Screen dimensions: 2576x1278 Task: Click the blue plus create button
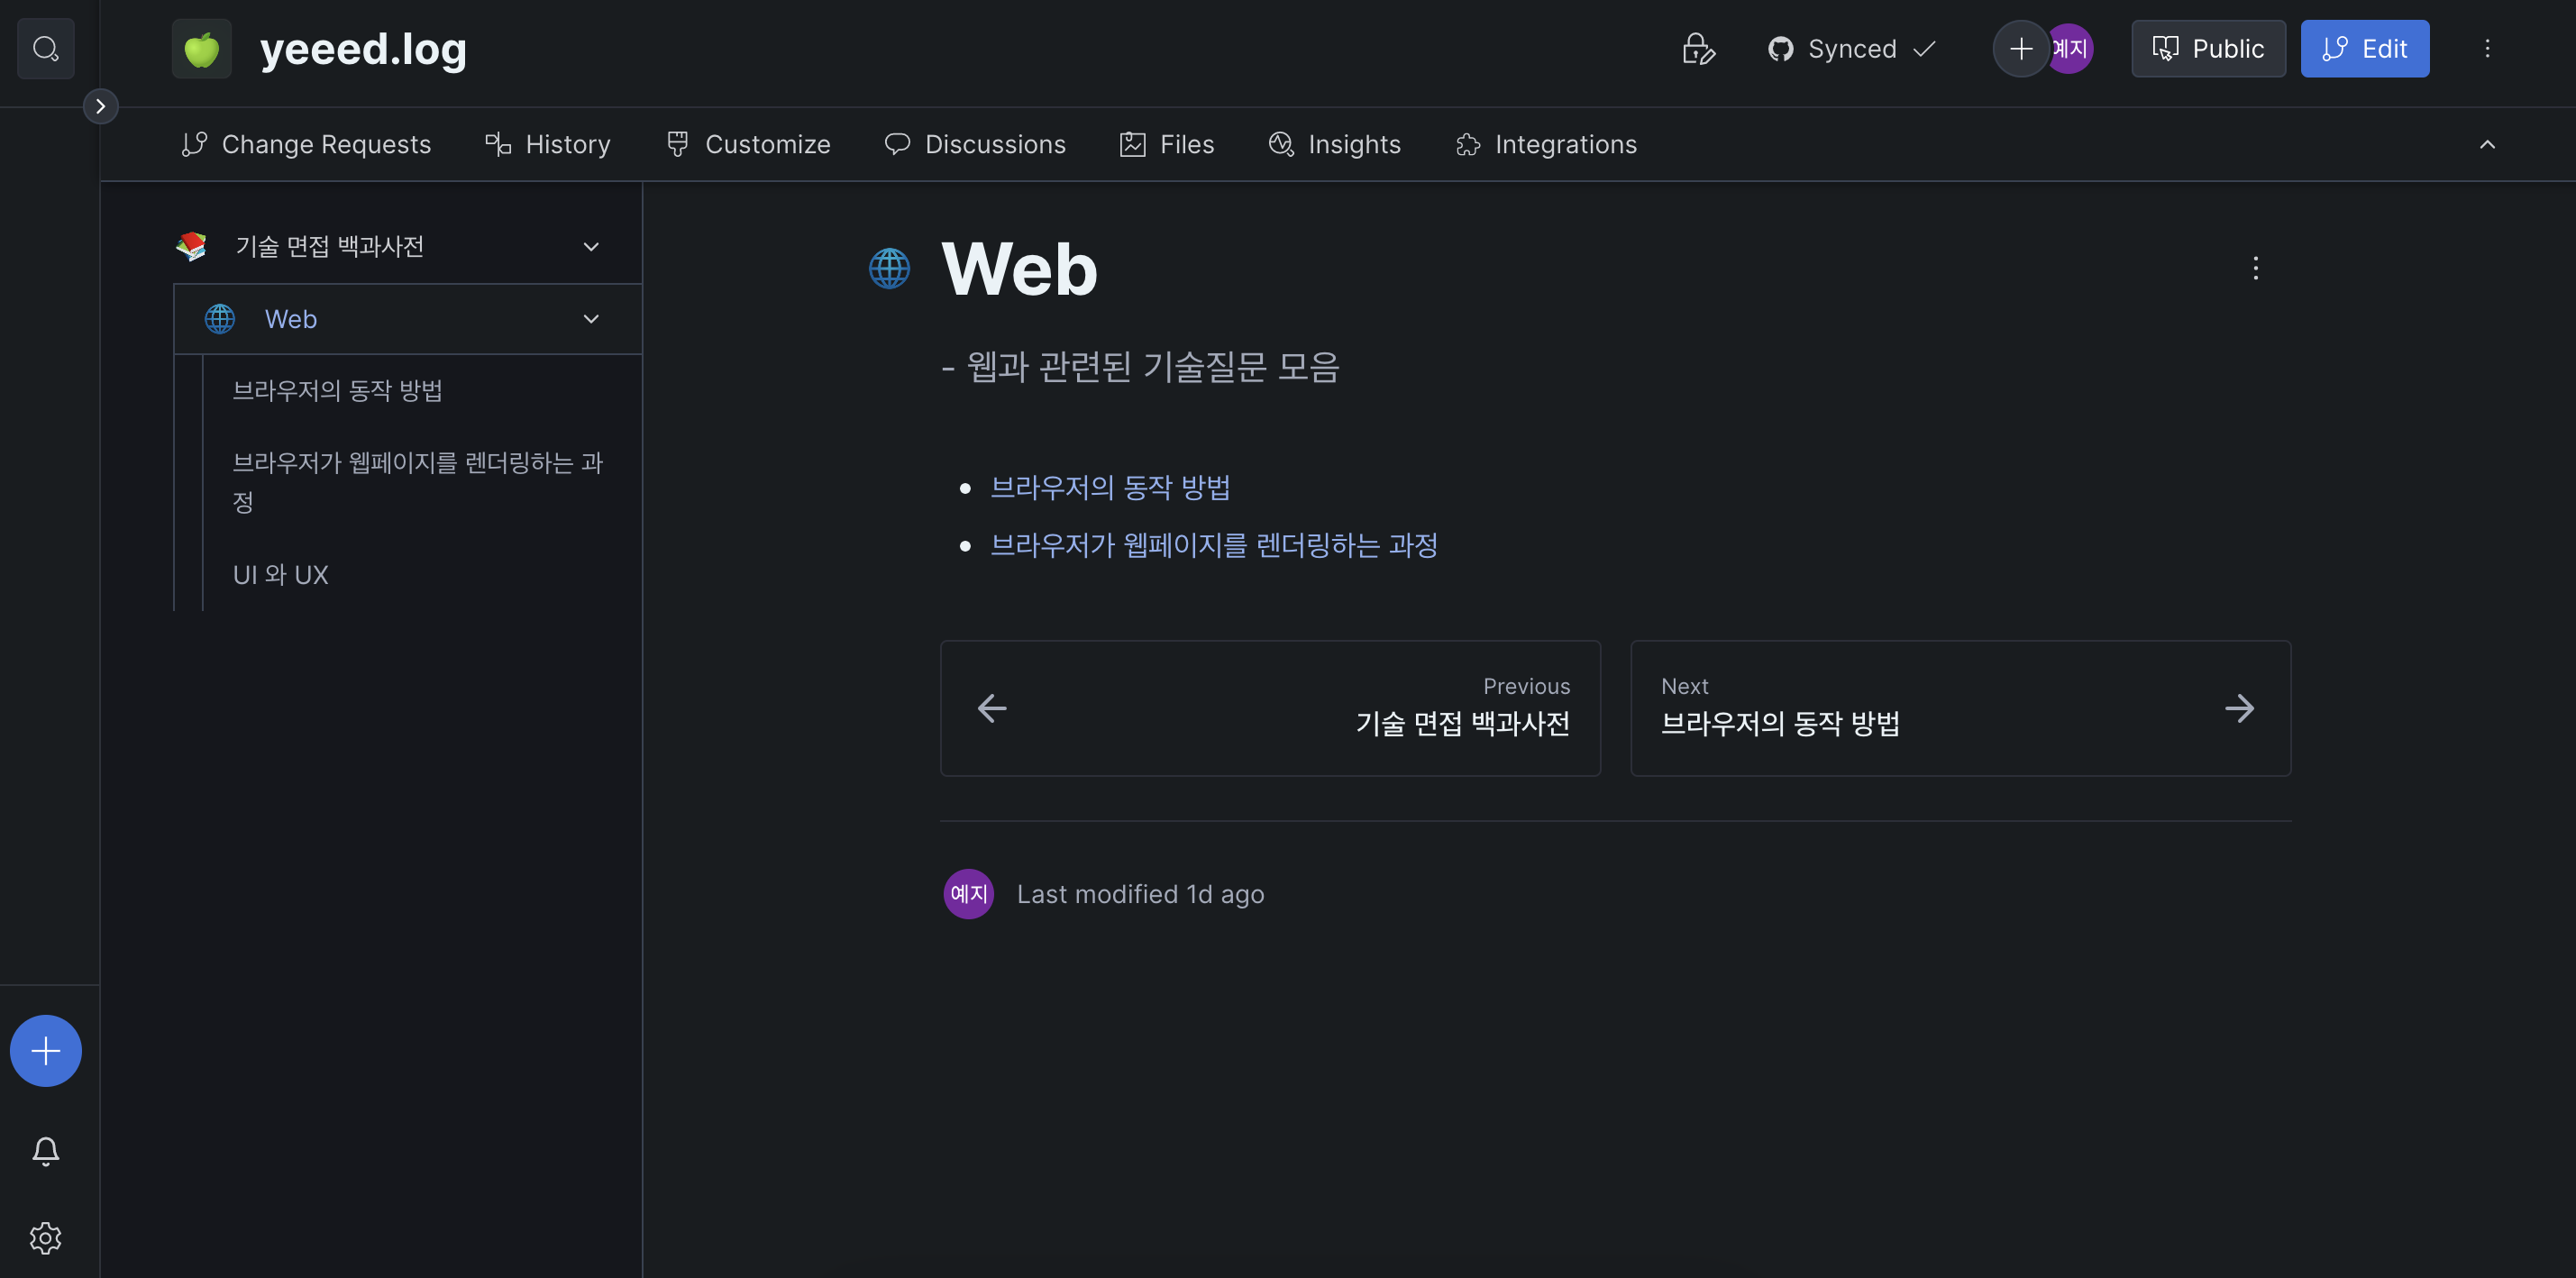46,1051
